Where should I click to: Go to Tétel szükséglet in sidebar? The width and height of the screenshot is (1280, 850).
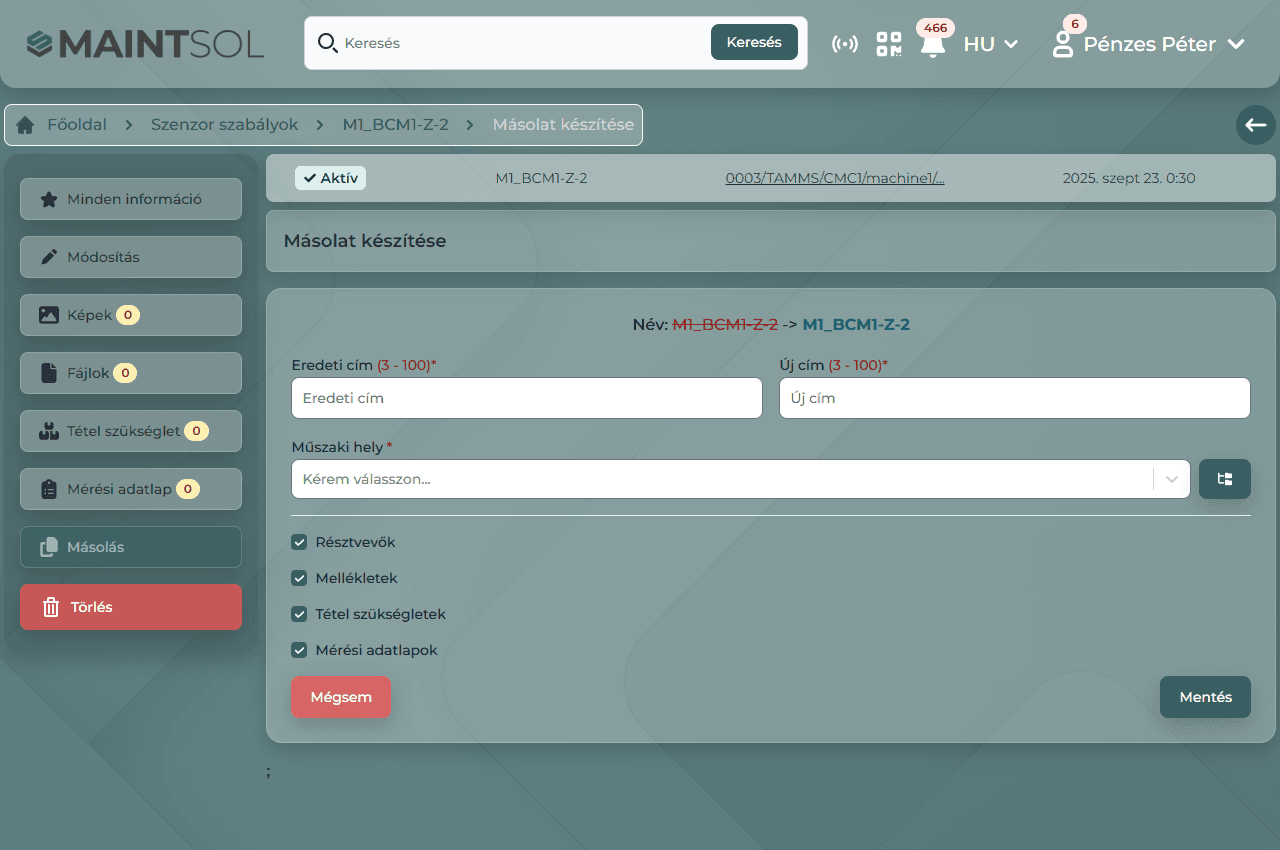pyautogui.click(x=131, y=431)
